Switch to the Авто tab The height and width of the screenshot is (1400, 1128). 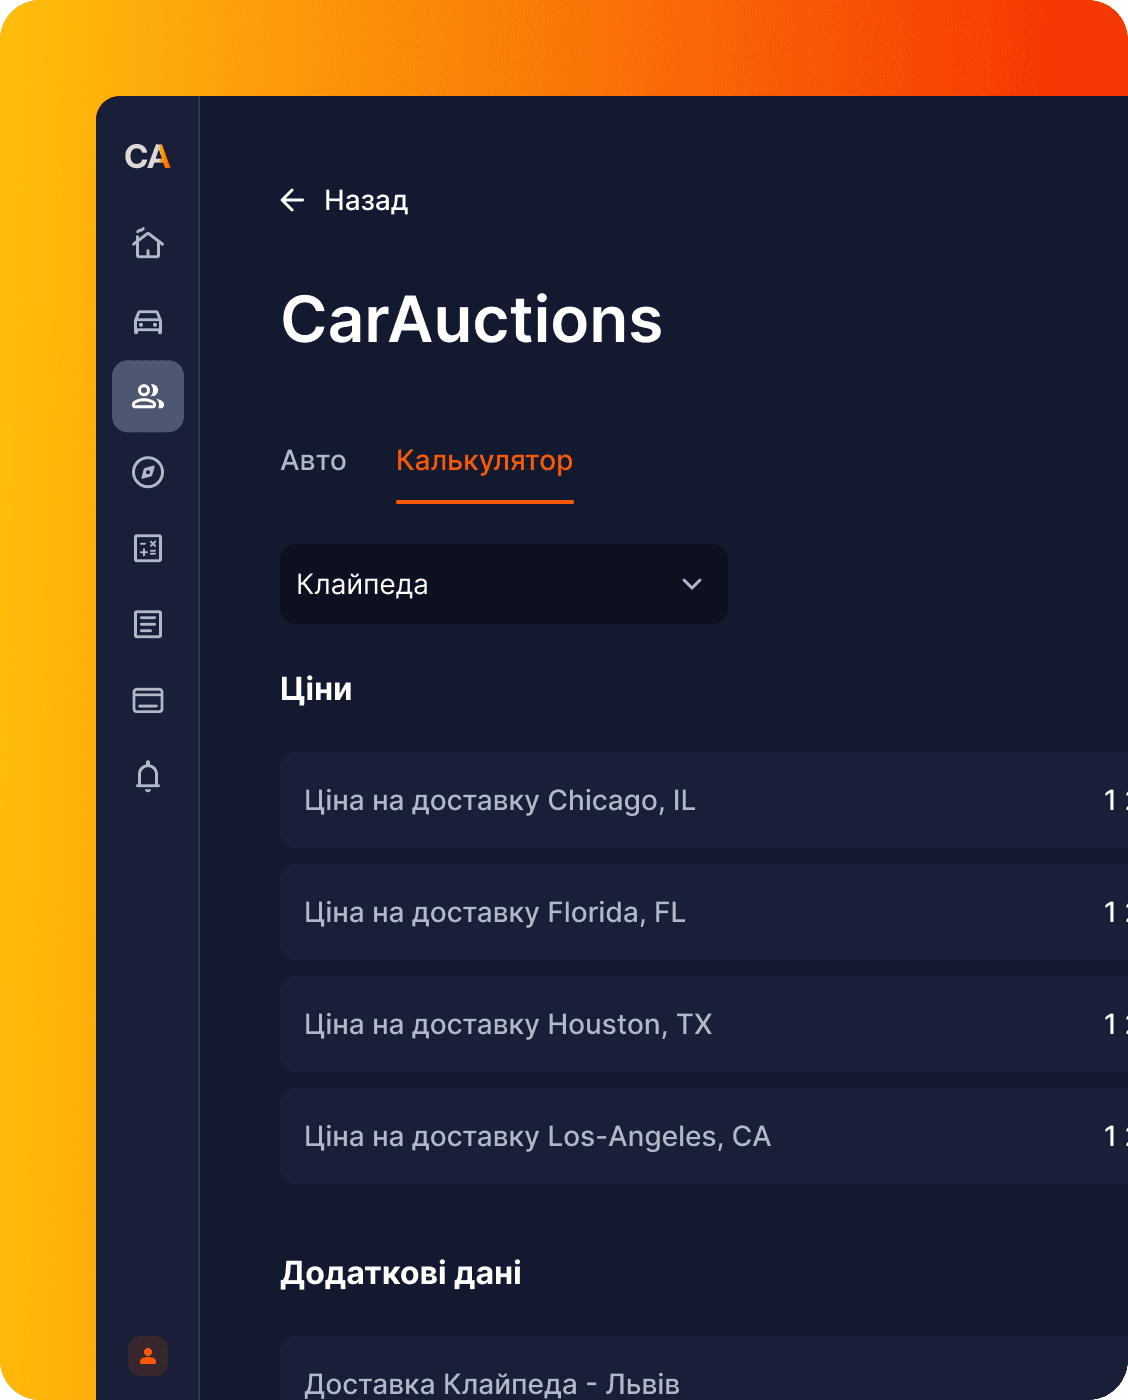point(313,461)
